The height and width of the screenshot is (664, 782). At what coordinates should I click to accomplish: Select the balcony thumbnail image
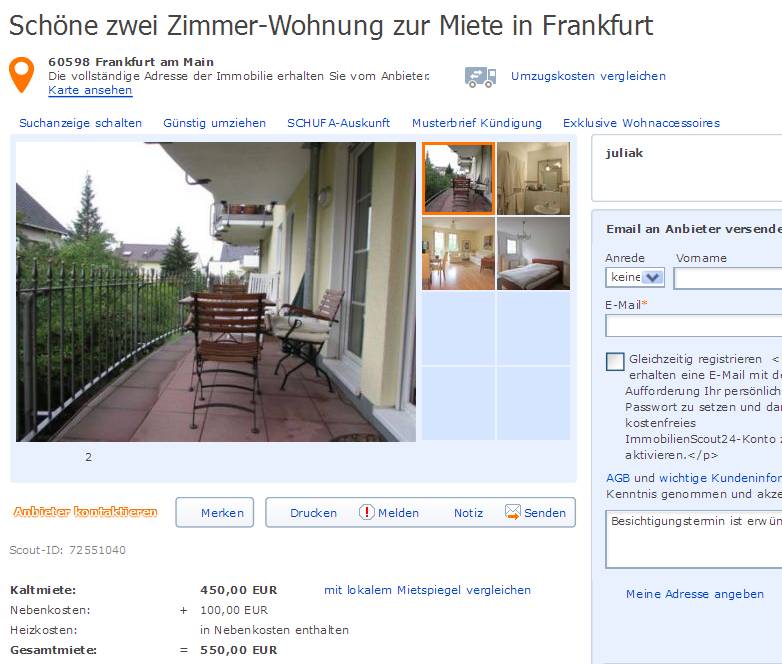click(458, 178)
